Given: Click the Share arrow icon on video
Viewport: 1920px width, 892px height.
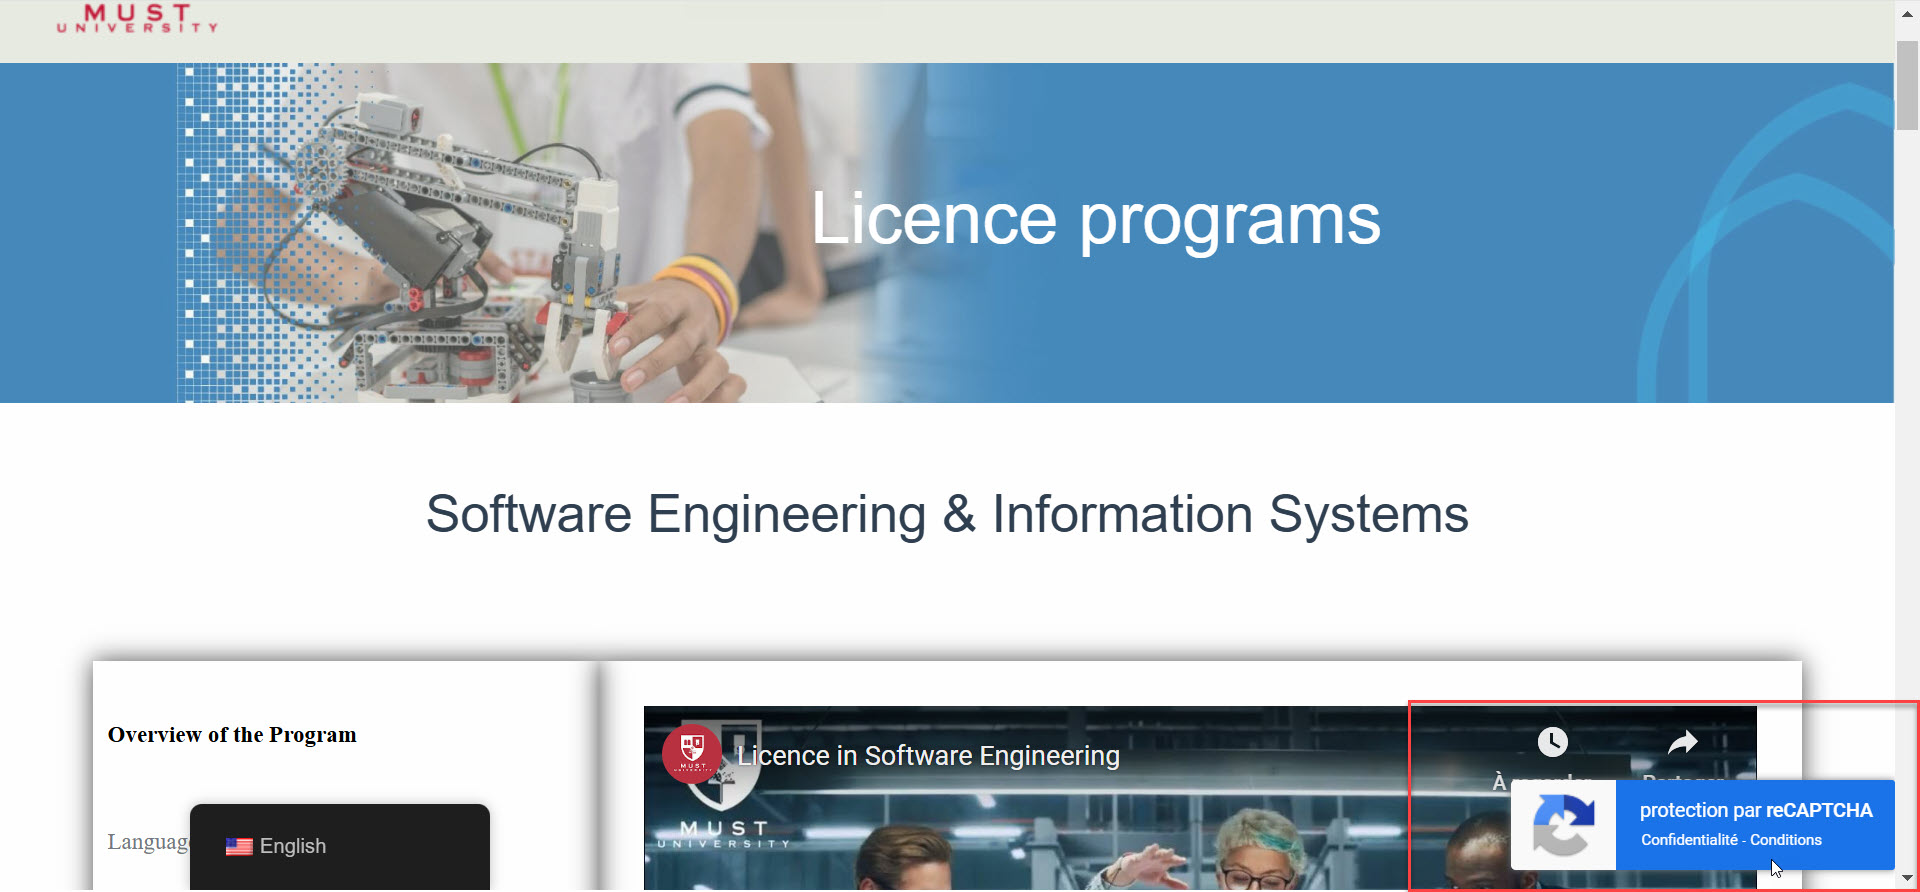Looking at the screenshot, I should point(1683,742).
